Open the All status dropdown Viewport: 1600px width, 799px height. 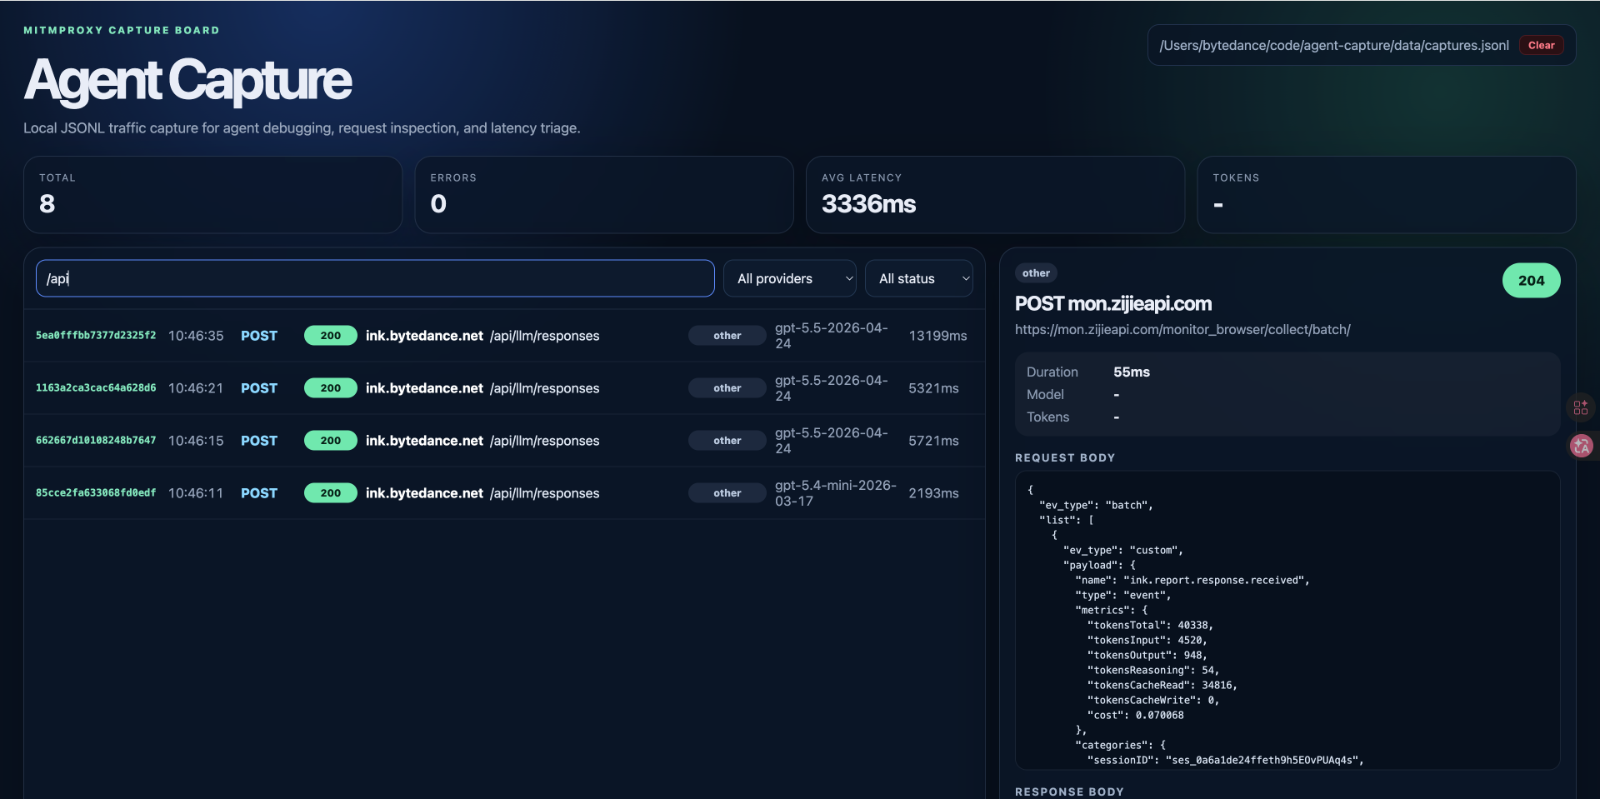(x=919, y=278)
